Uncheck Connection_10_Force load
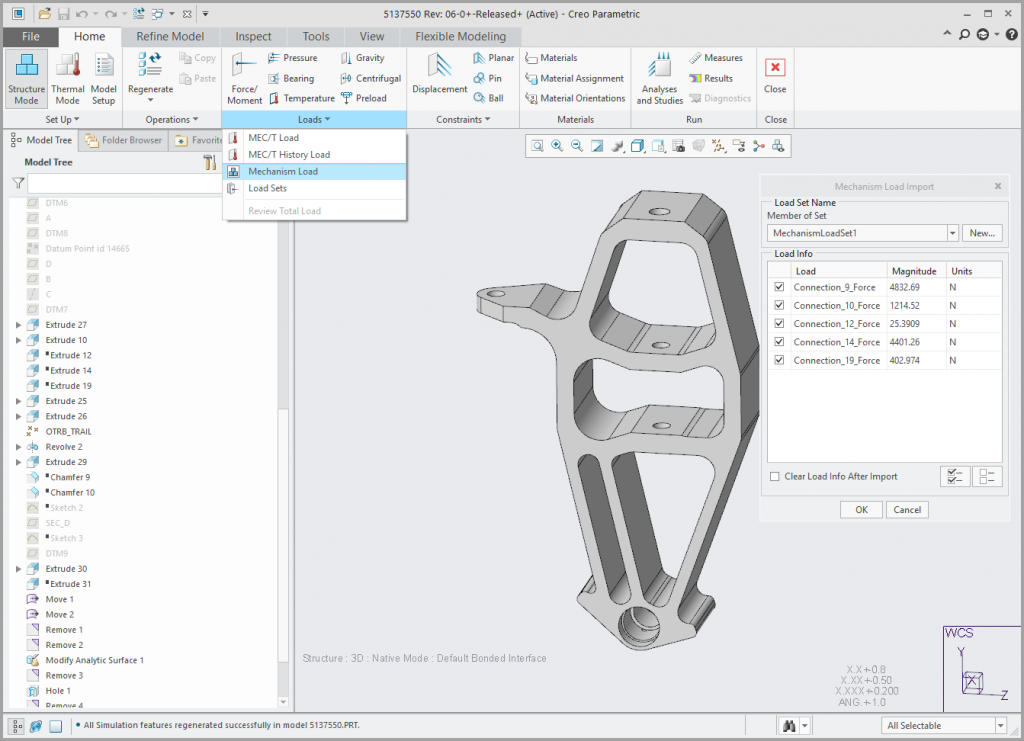This screenshot has width=1024, height=741. (x=779, y=305)
